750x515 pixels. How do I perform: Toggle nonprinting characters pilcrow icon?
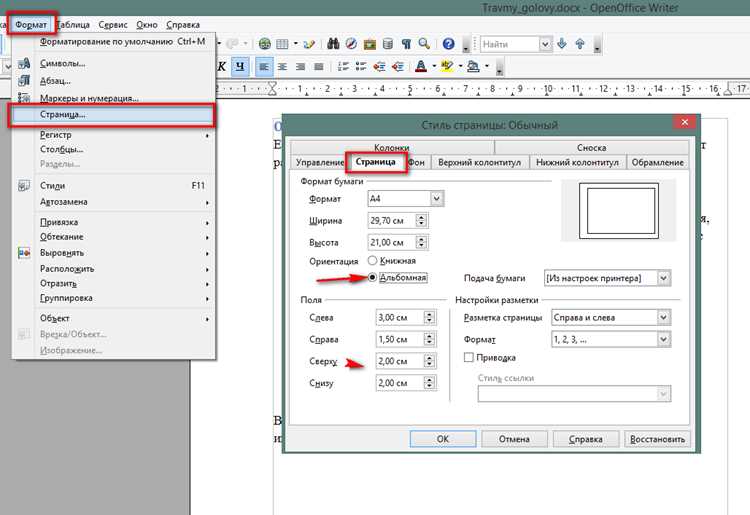tap(406, 44)
